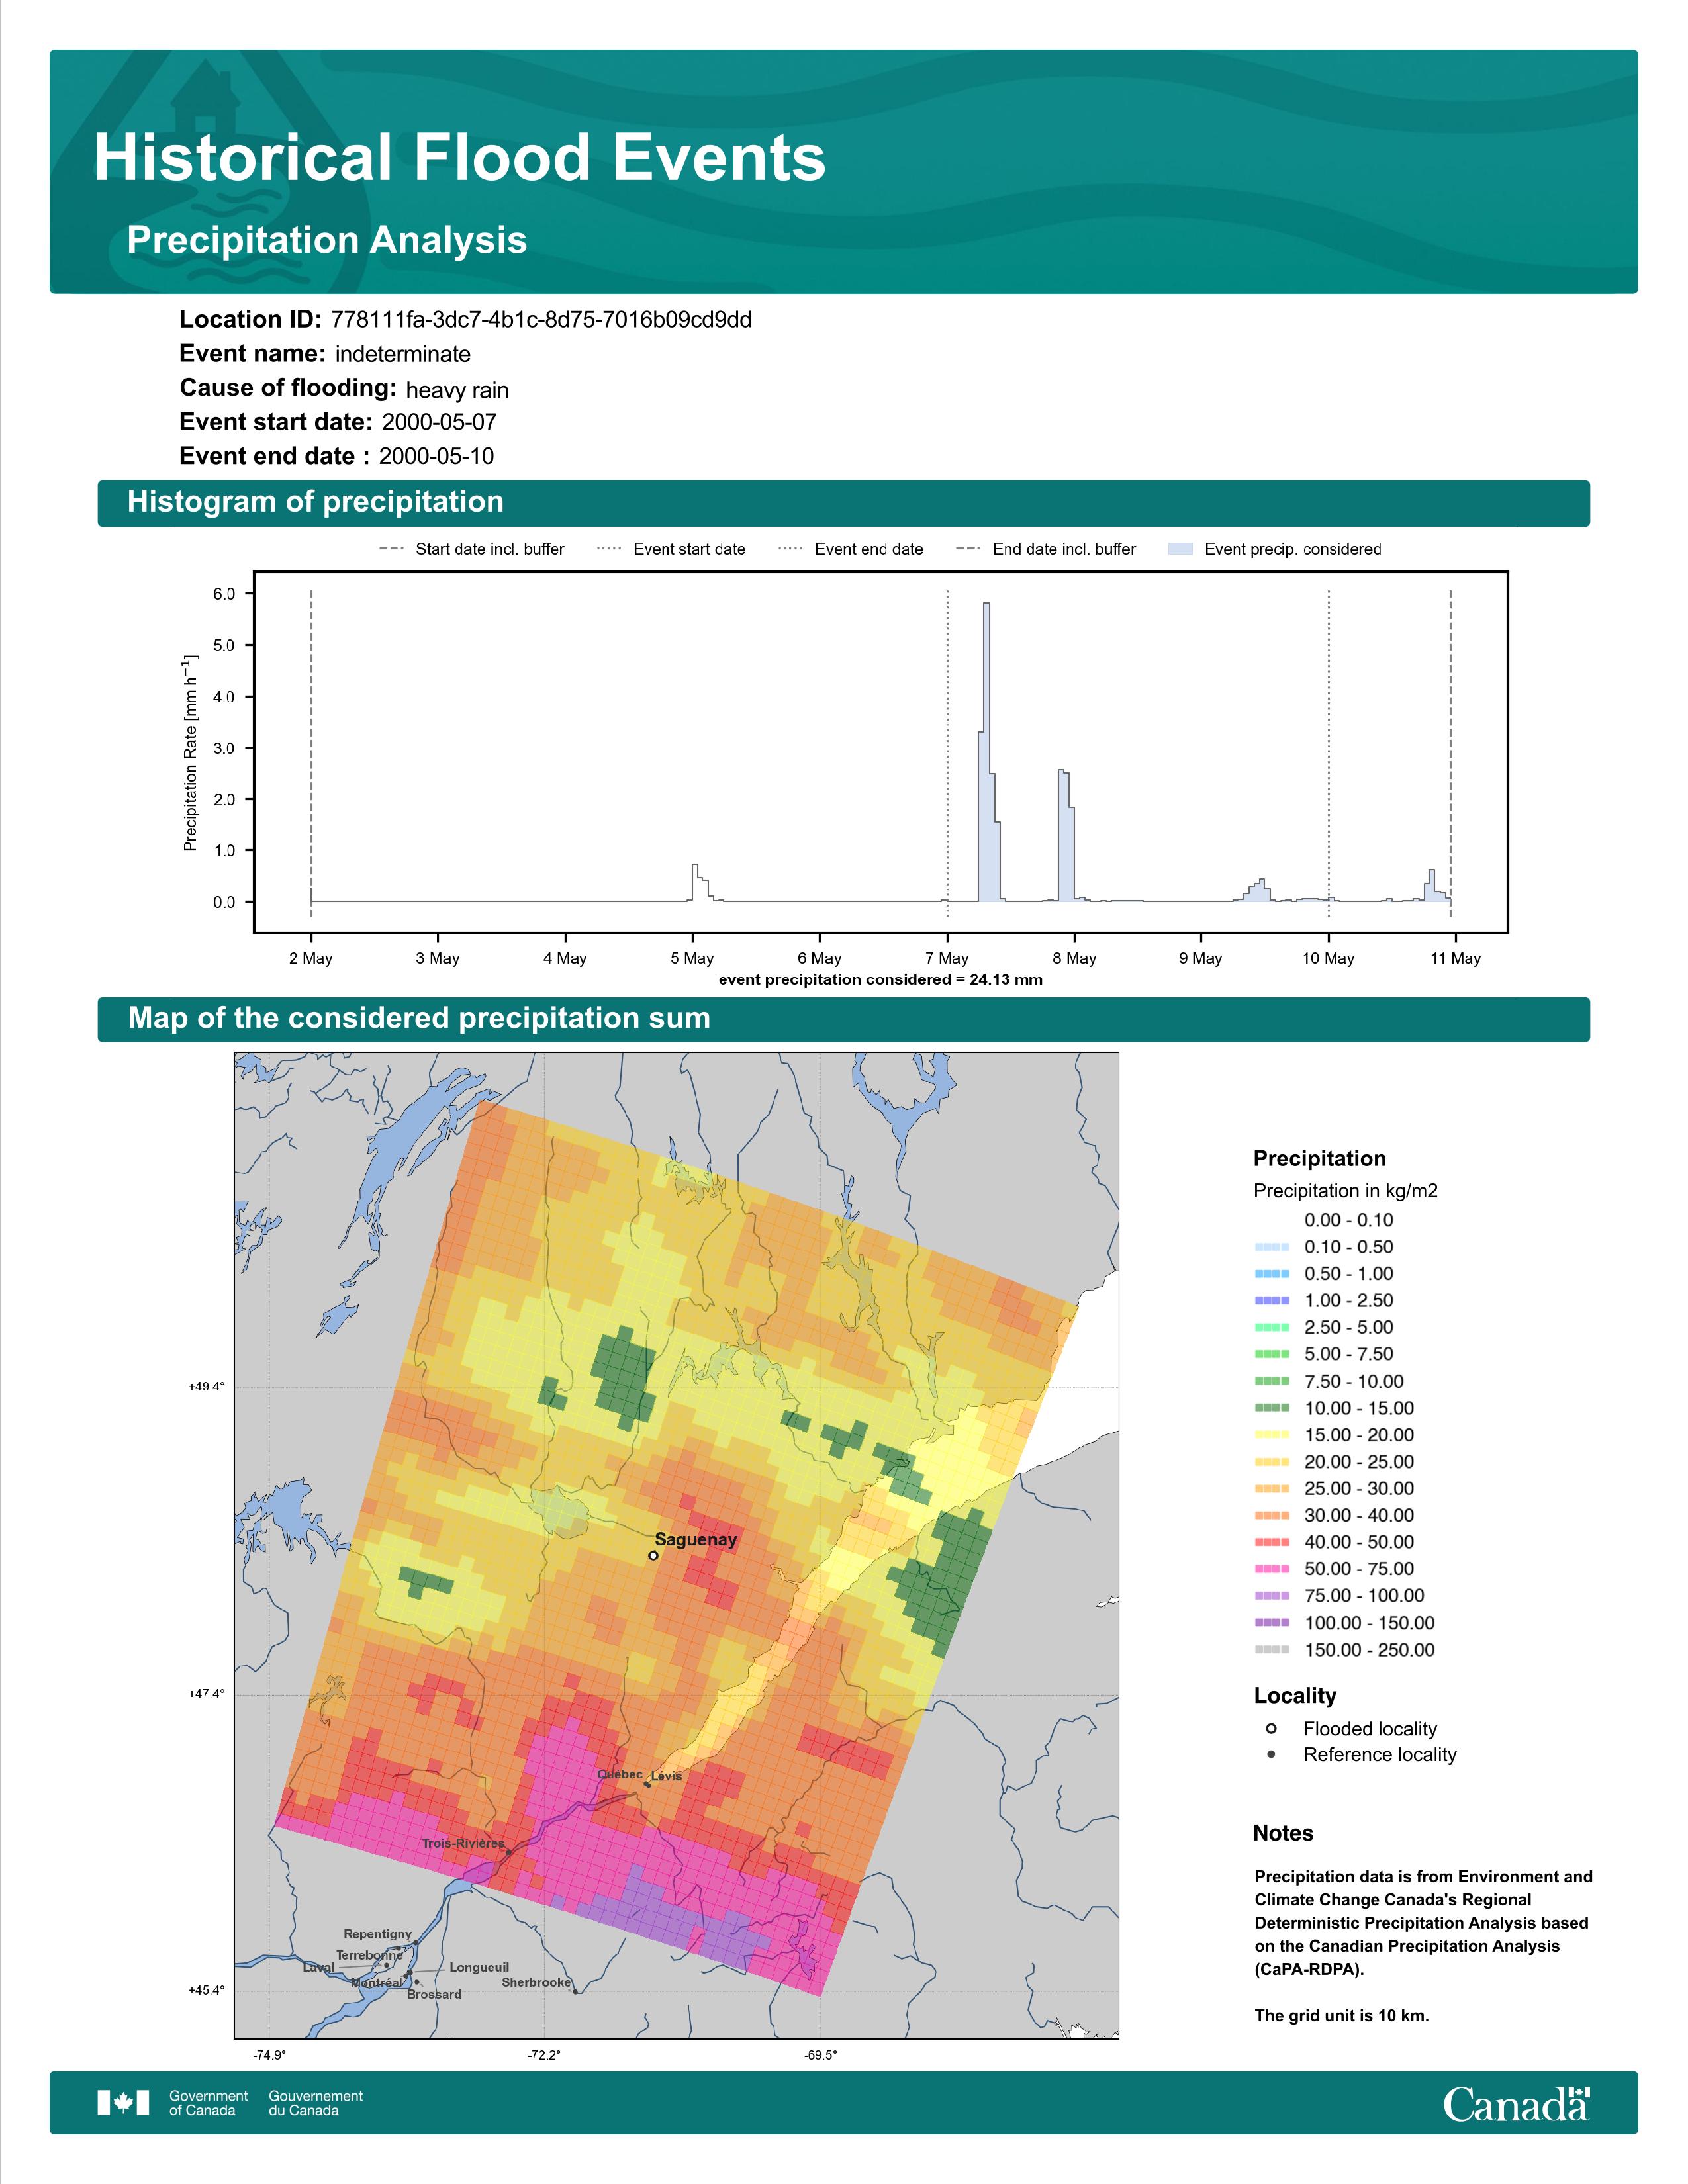Image resolution: width=1688 pixels, height=2184 pixels.
Task: Click the Locality legend heading
Action: pos(1295,1696)
